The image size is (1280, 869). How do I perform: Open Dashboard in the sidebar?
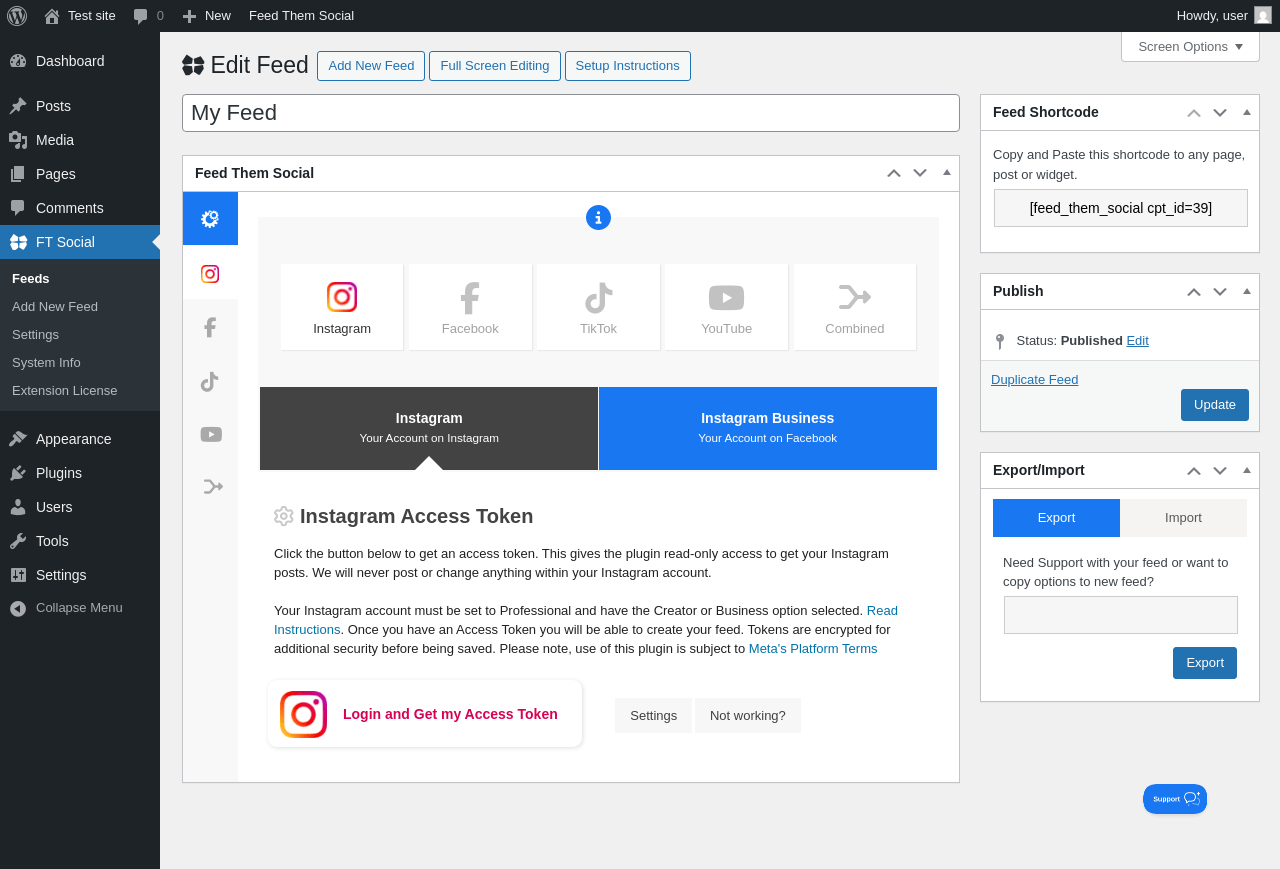(80, 61)
